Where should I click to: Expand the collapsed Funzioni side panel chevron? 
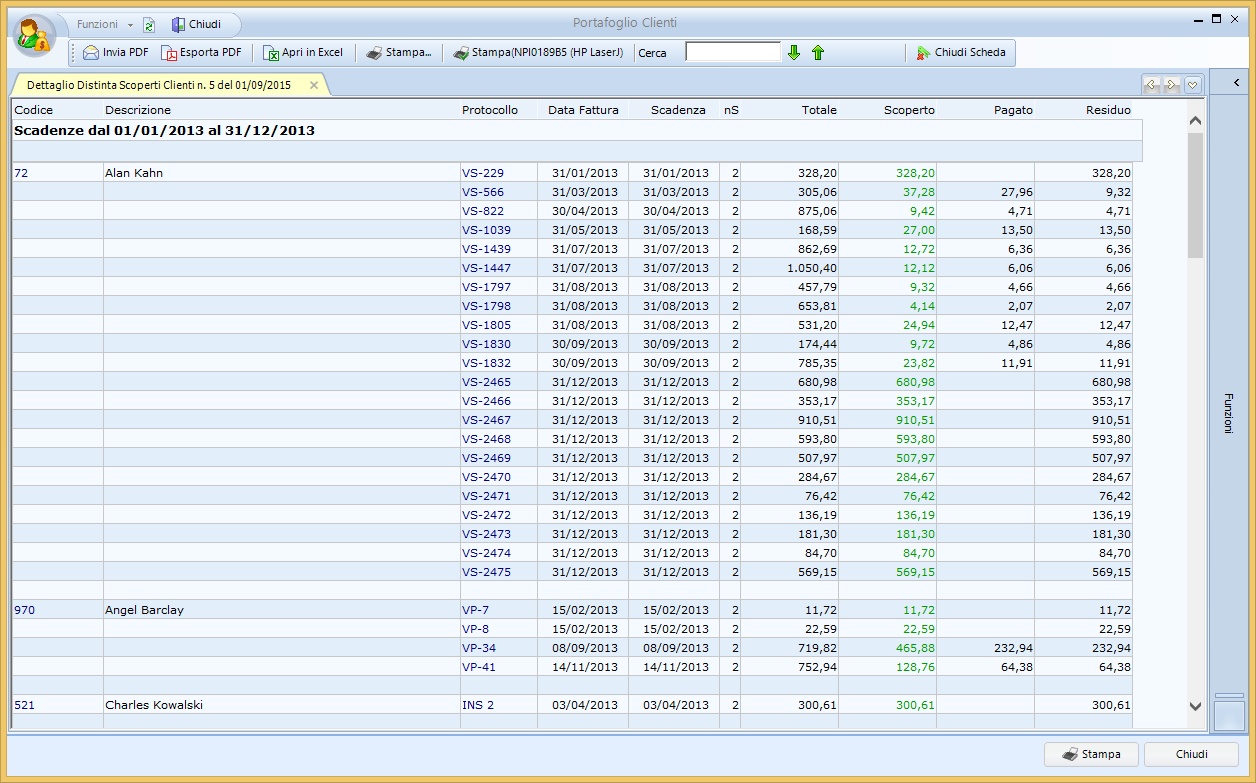1236,83
